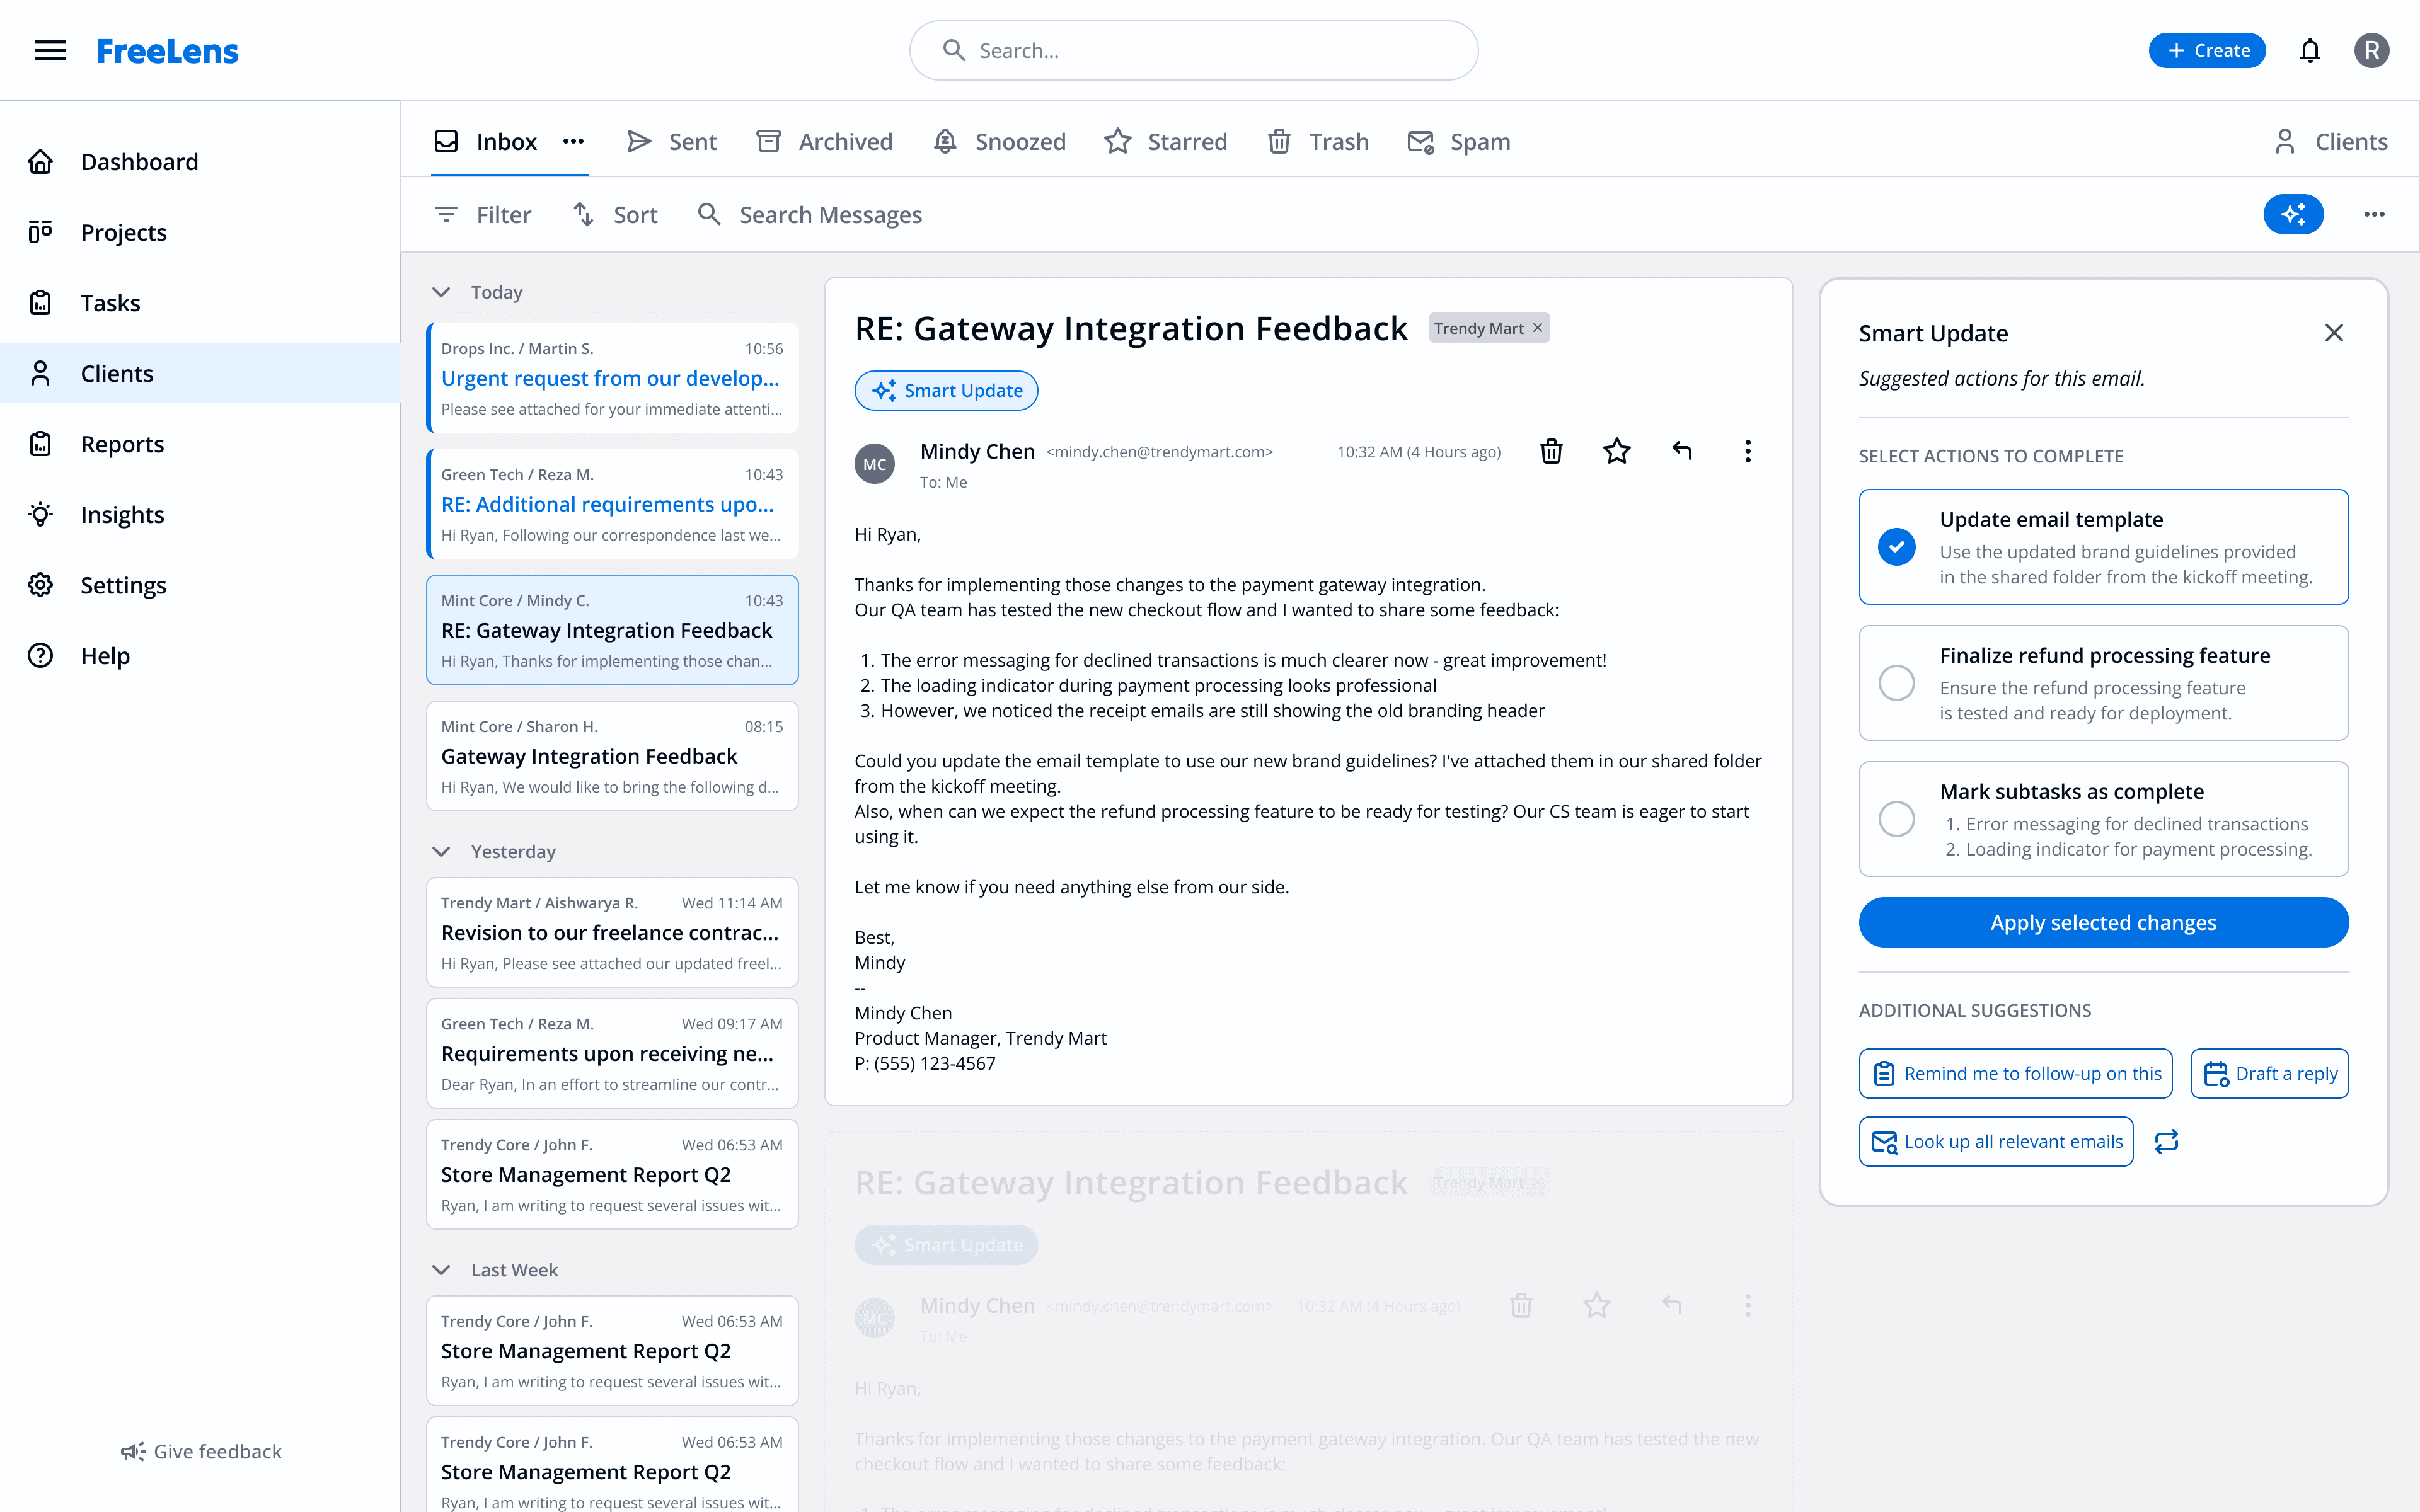Collapse the Yesterday email group
Screen dimensions: 2420x1512
(441, 851)
